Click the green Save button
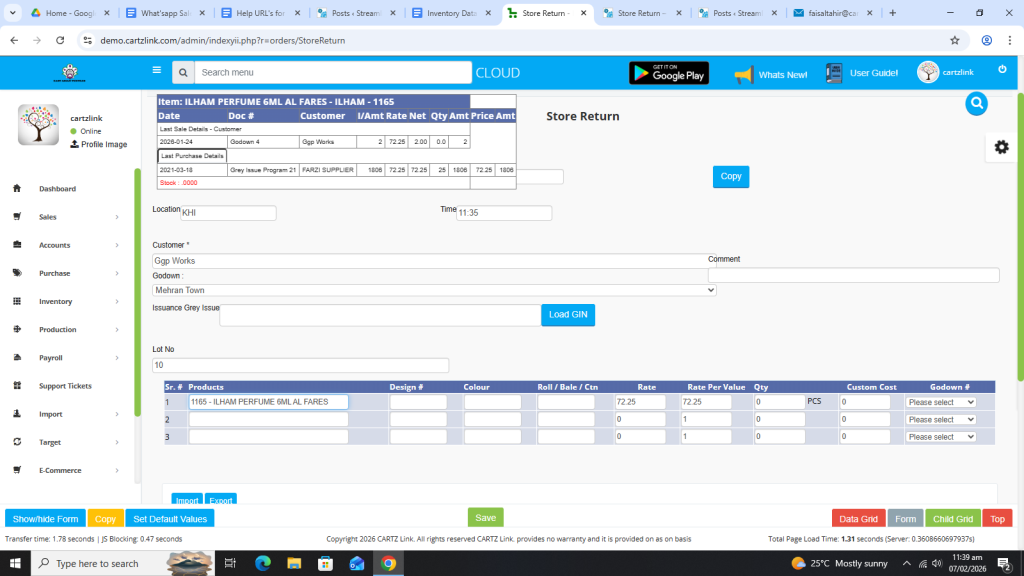 [485, 517]
